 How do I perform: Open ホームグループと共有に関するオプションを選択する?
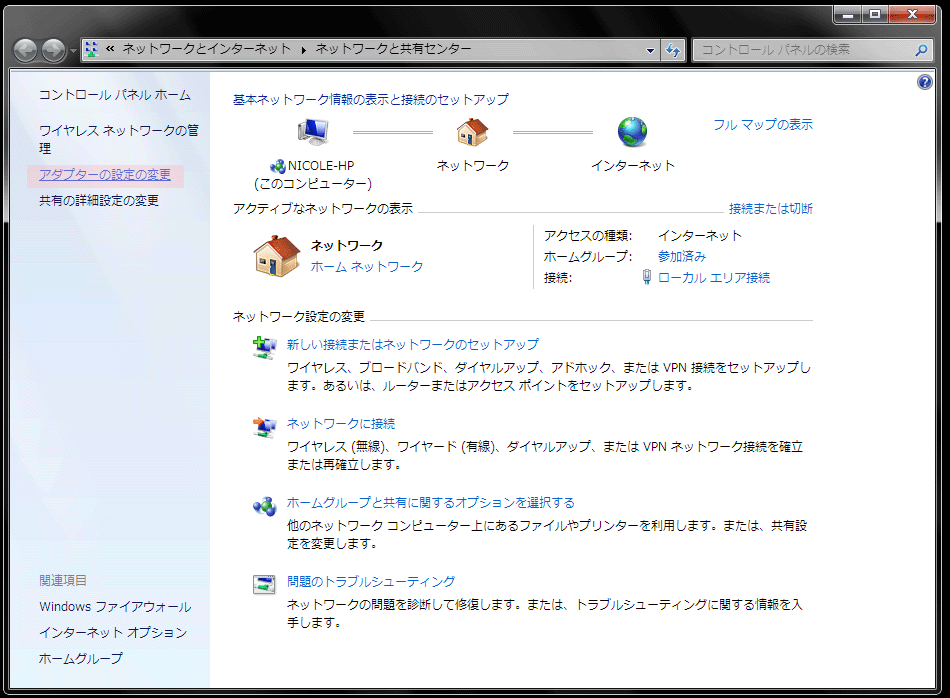coord(431,502)
